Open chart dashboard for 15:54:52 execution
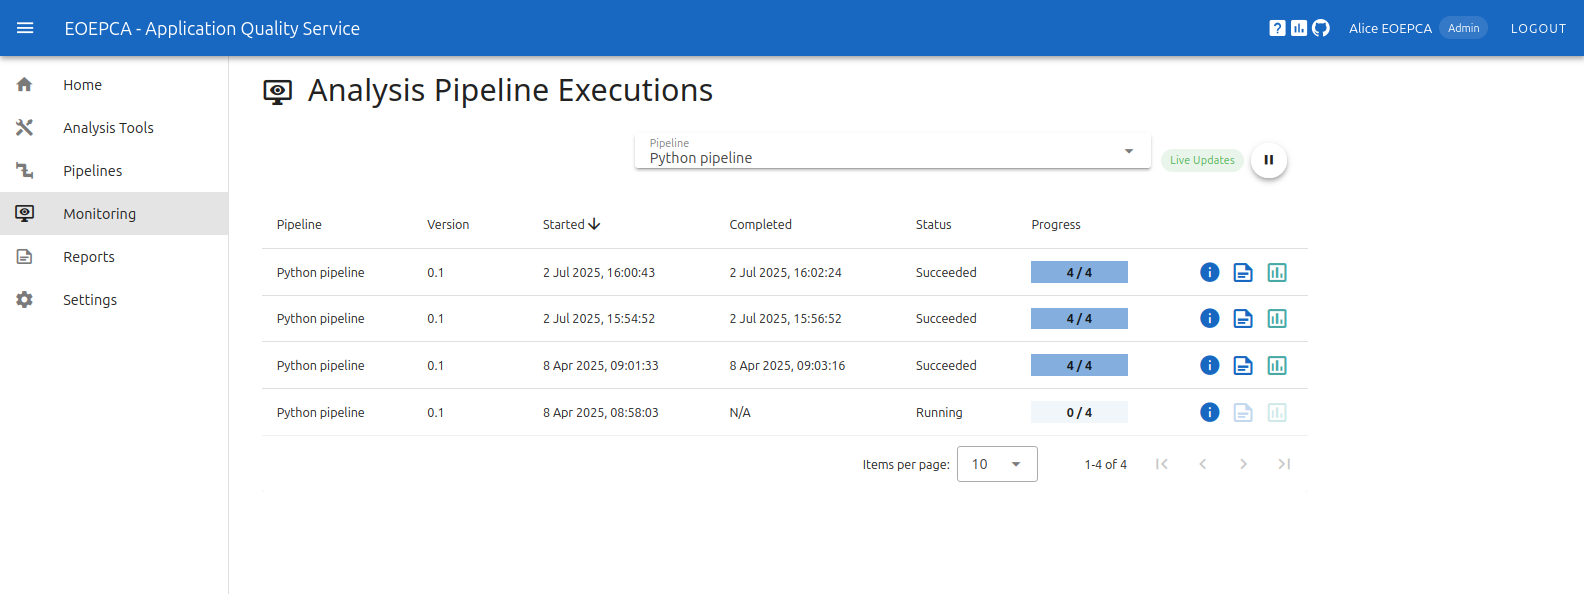The height and width of the screenshot is (594, 1584). (x=1277, y=319)
